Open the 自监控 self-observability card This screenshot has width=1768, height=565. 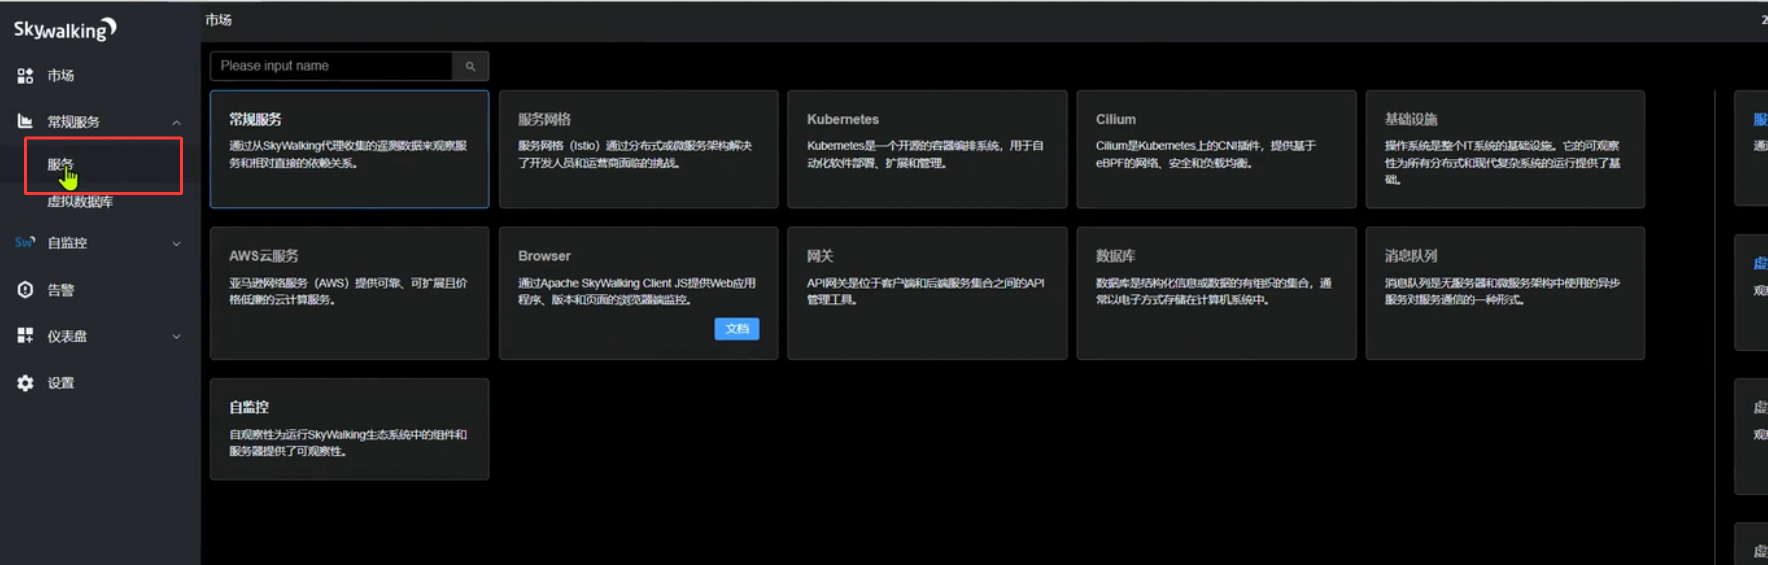point(349,429)
